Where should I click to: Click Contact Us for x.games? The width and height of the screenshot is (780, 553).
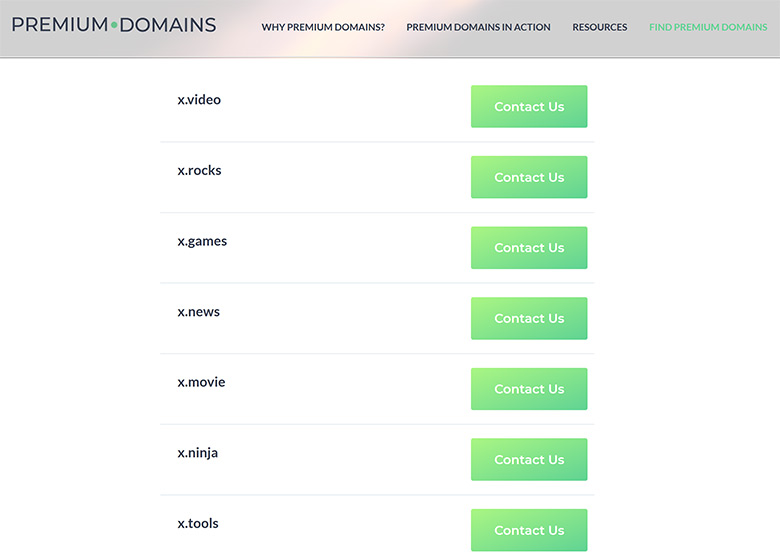tap(529, 248)
